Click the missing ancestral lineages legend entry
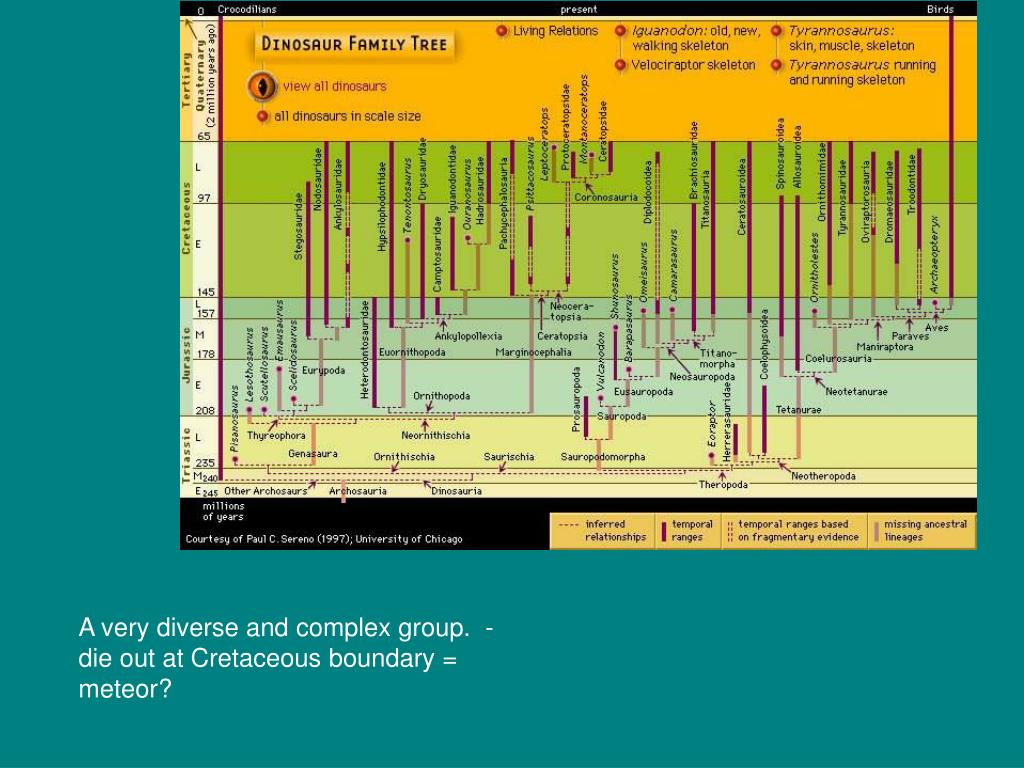Image resolution: width=1024 pixels, height=768 pixels. 921,530
